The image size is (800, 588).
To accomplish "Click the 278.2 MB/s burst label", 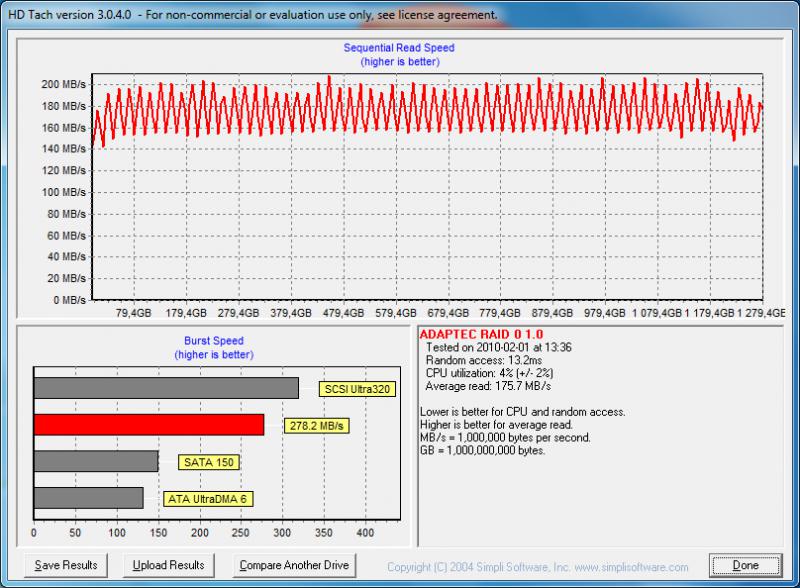I will (x=316, y=426).
